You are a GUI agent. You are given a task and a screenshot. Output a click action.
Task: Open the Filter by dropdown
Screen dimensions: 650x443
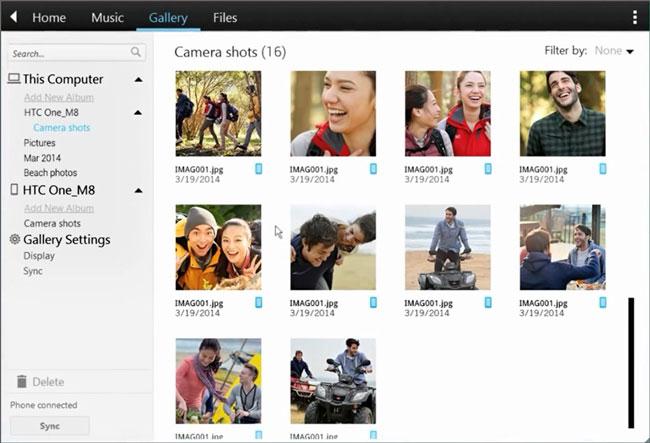[614, 51]
